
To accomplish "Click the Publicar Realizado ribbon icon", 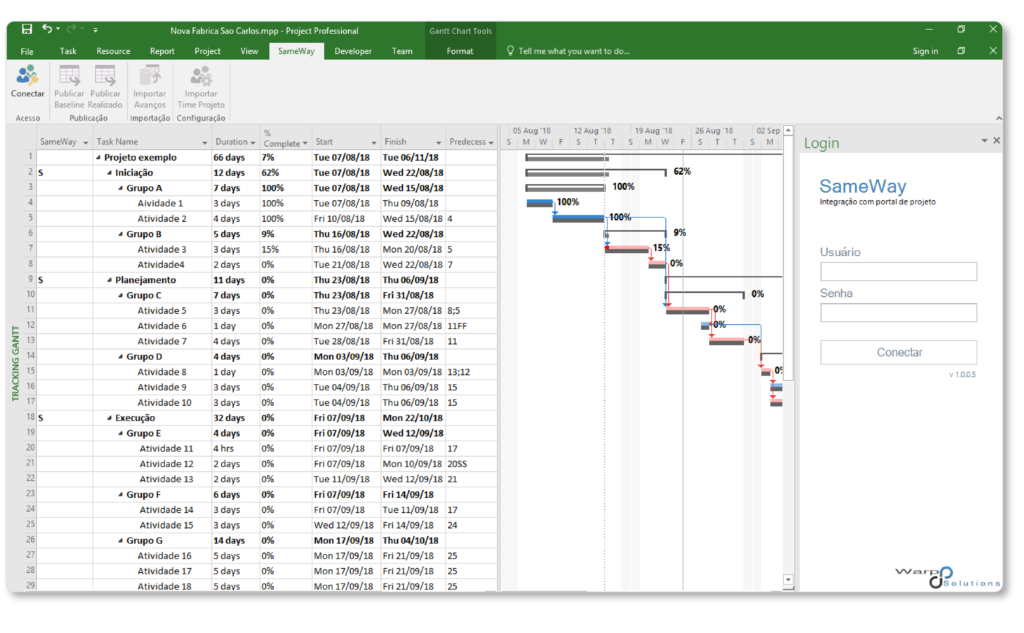I will coord(105,77).
